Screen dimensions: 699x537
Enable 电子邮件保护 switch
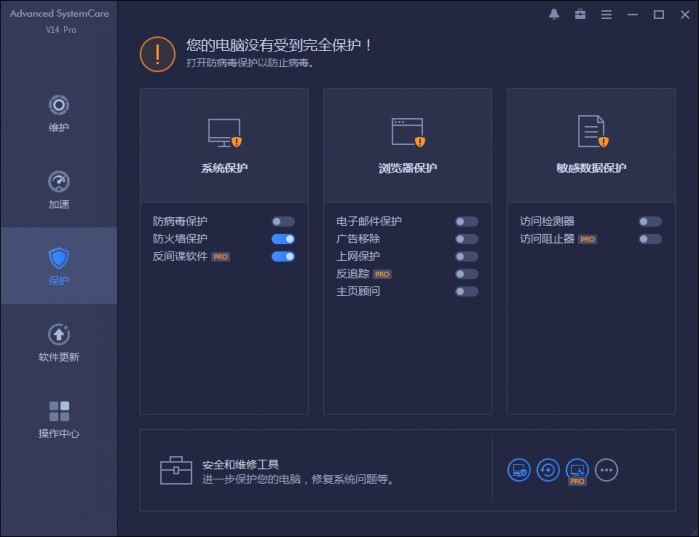tap(466, 221)
